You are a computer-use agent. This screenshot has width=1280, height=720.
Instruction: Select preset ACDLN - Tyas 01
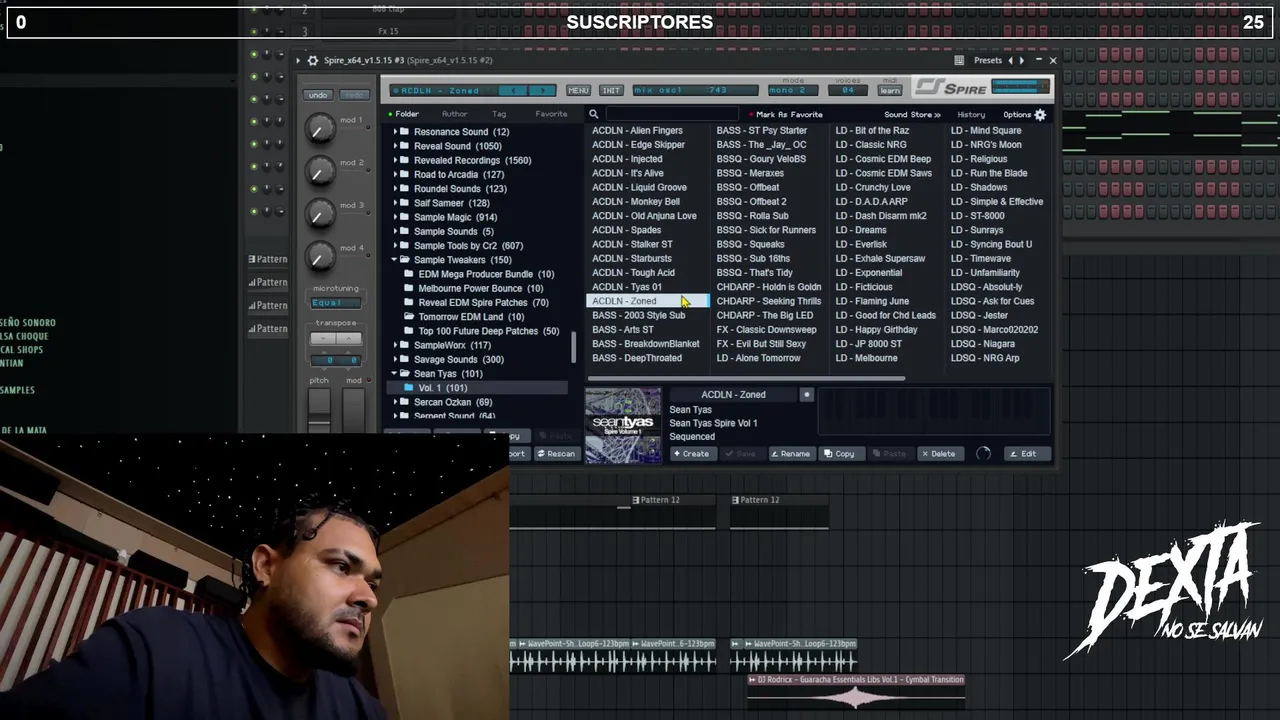(x=627, y=287)
